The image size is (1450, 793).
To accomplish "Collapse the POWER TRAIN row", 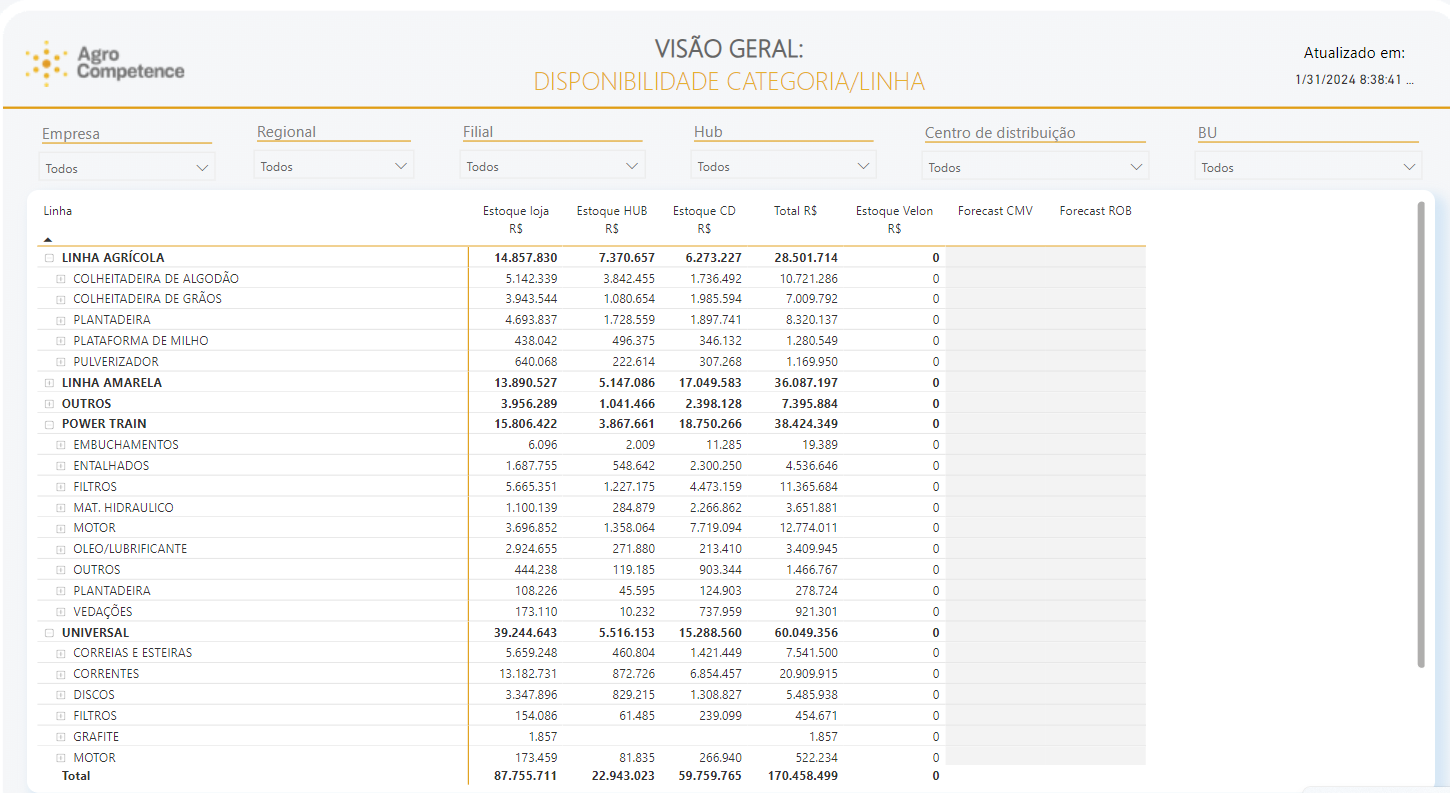I will point(49,424).
